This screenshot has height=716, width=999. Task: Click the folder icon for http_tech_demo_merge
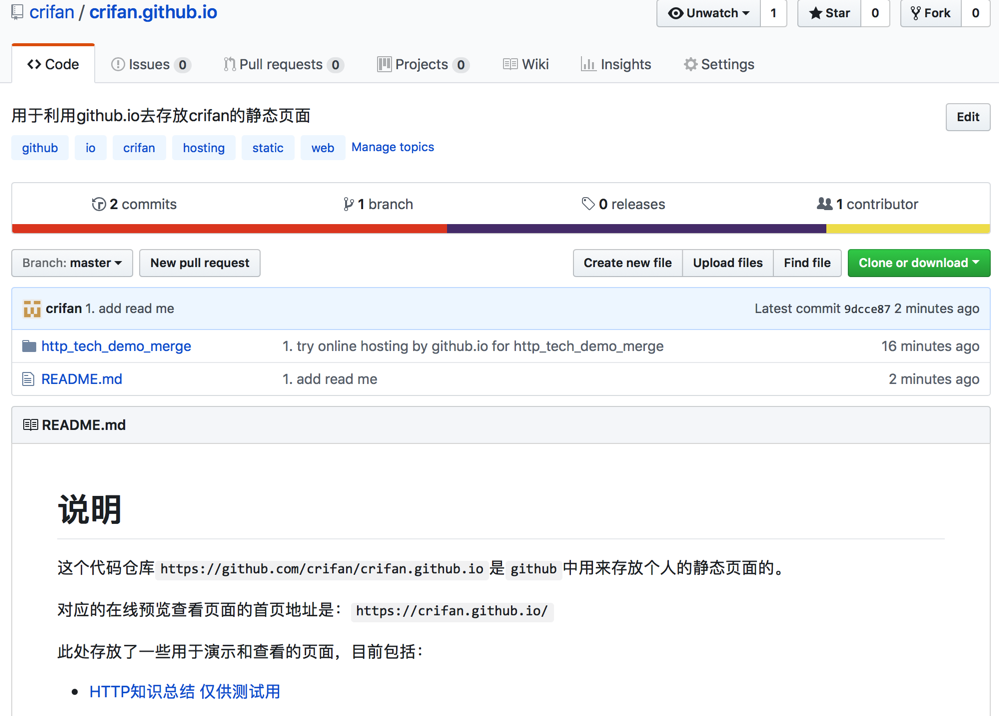point(29,346)
